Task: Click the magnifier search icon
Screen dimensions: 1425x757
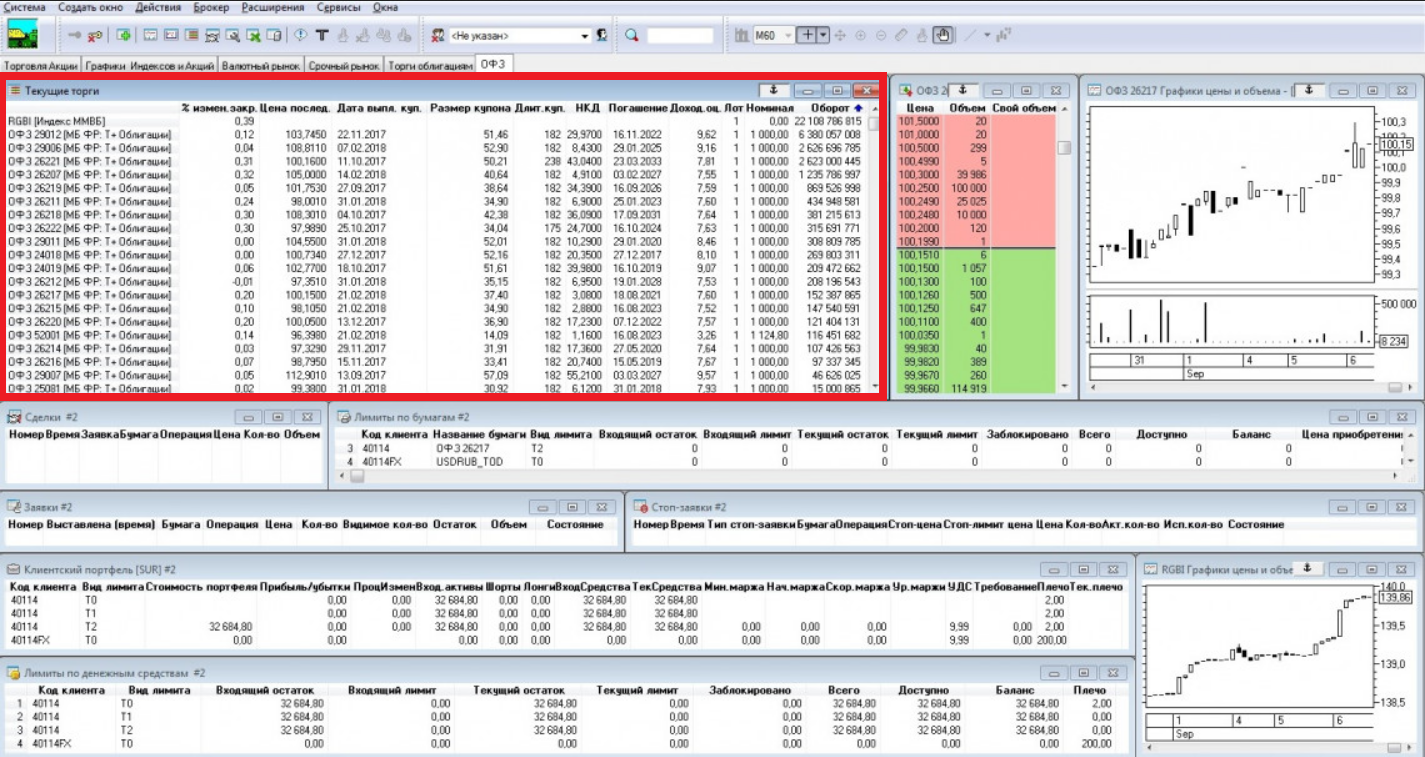Action: point(632,36)
